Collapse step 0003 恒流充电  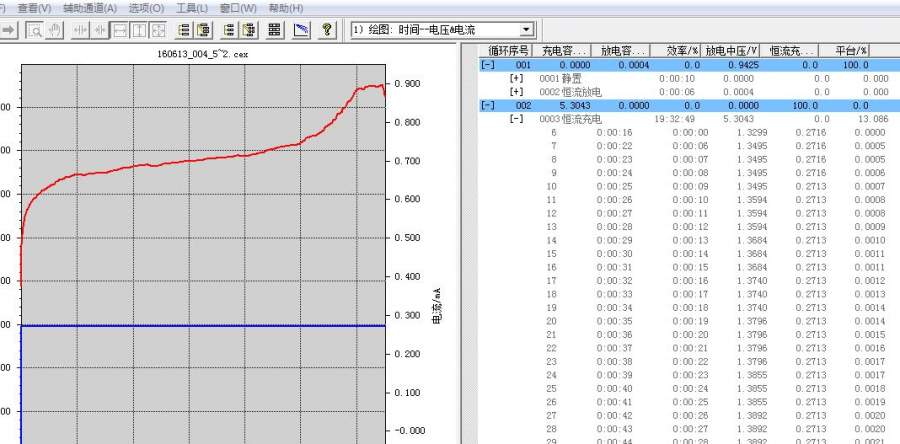(x=517, y=119)
